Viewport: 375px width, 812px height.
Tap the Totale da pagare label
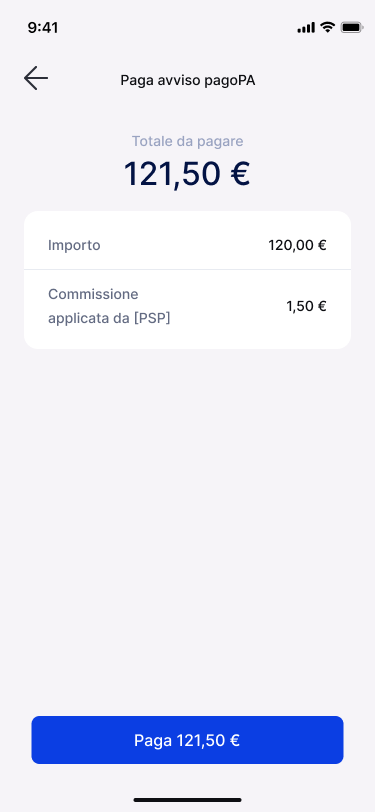[x=188, y=141]
